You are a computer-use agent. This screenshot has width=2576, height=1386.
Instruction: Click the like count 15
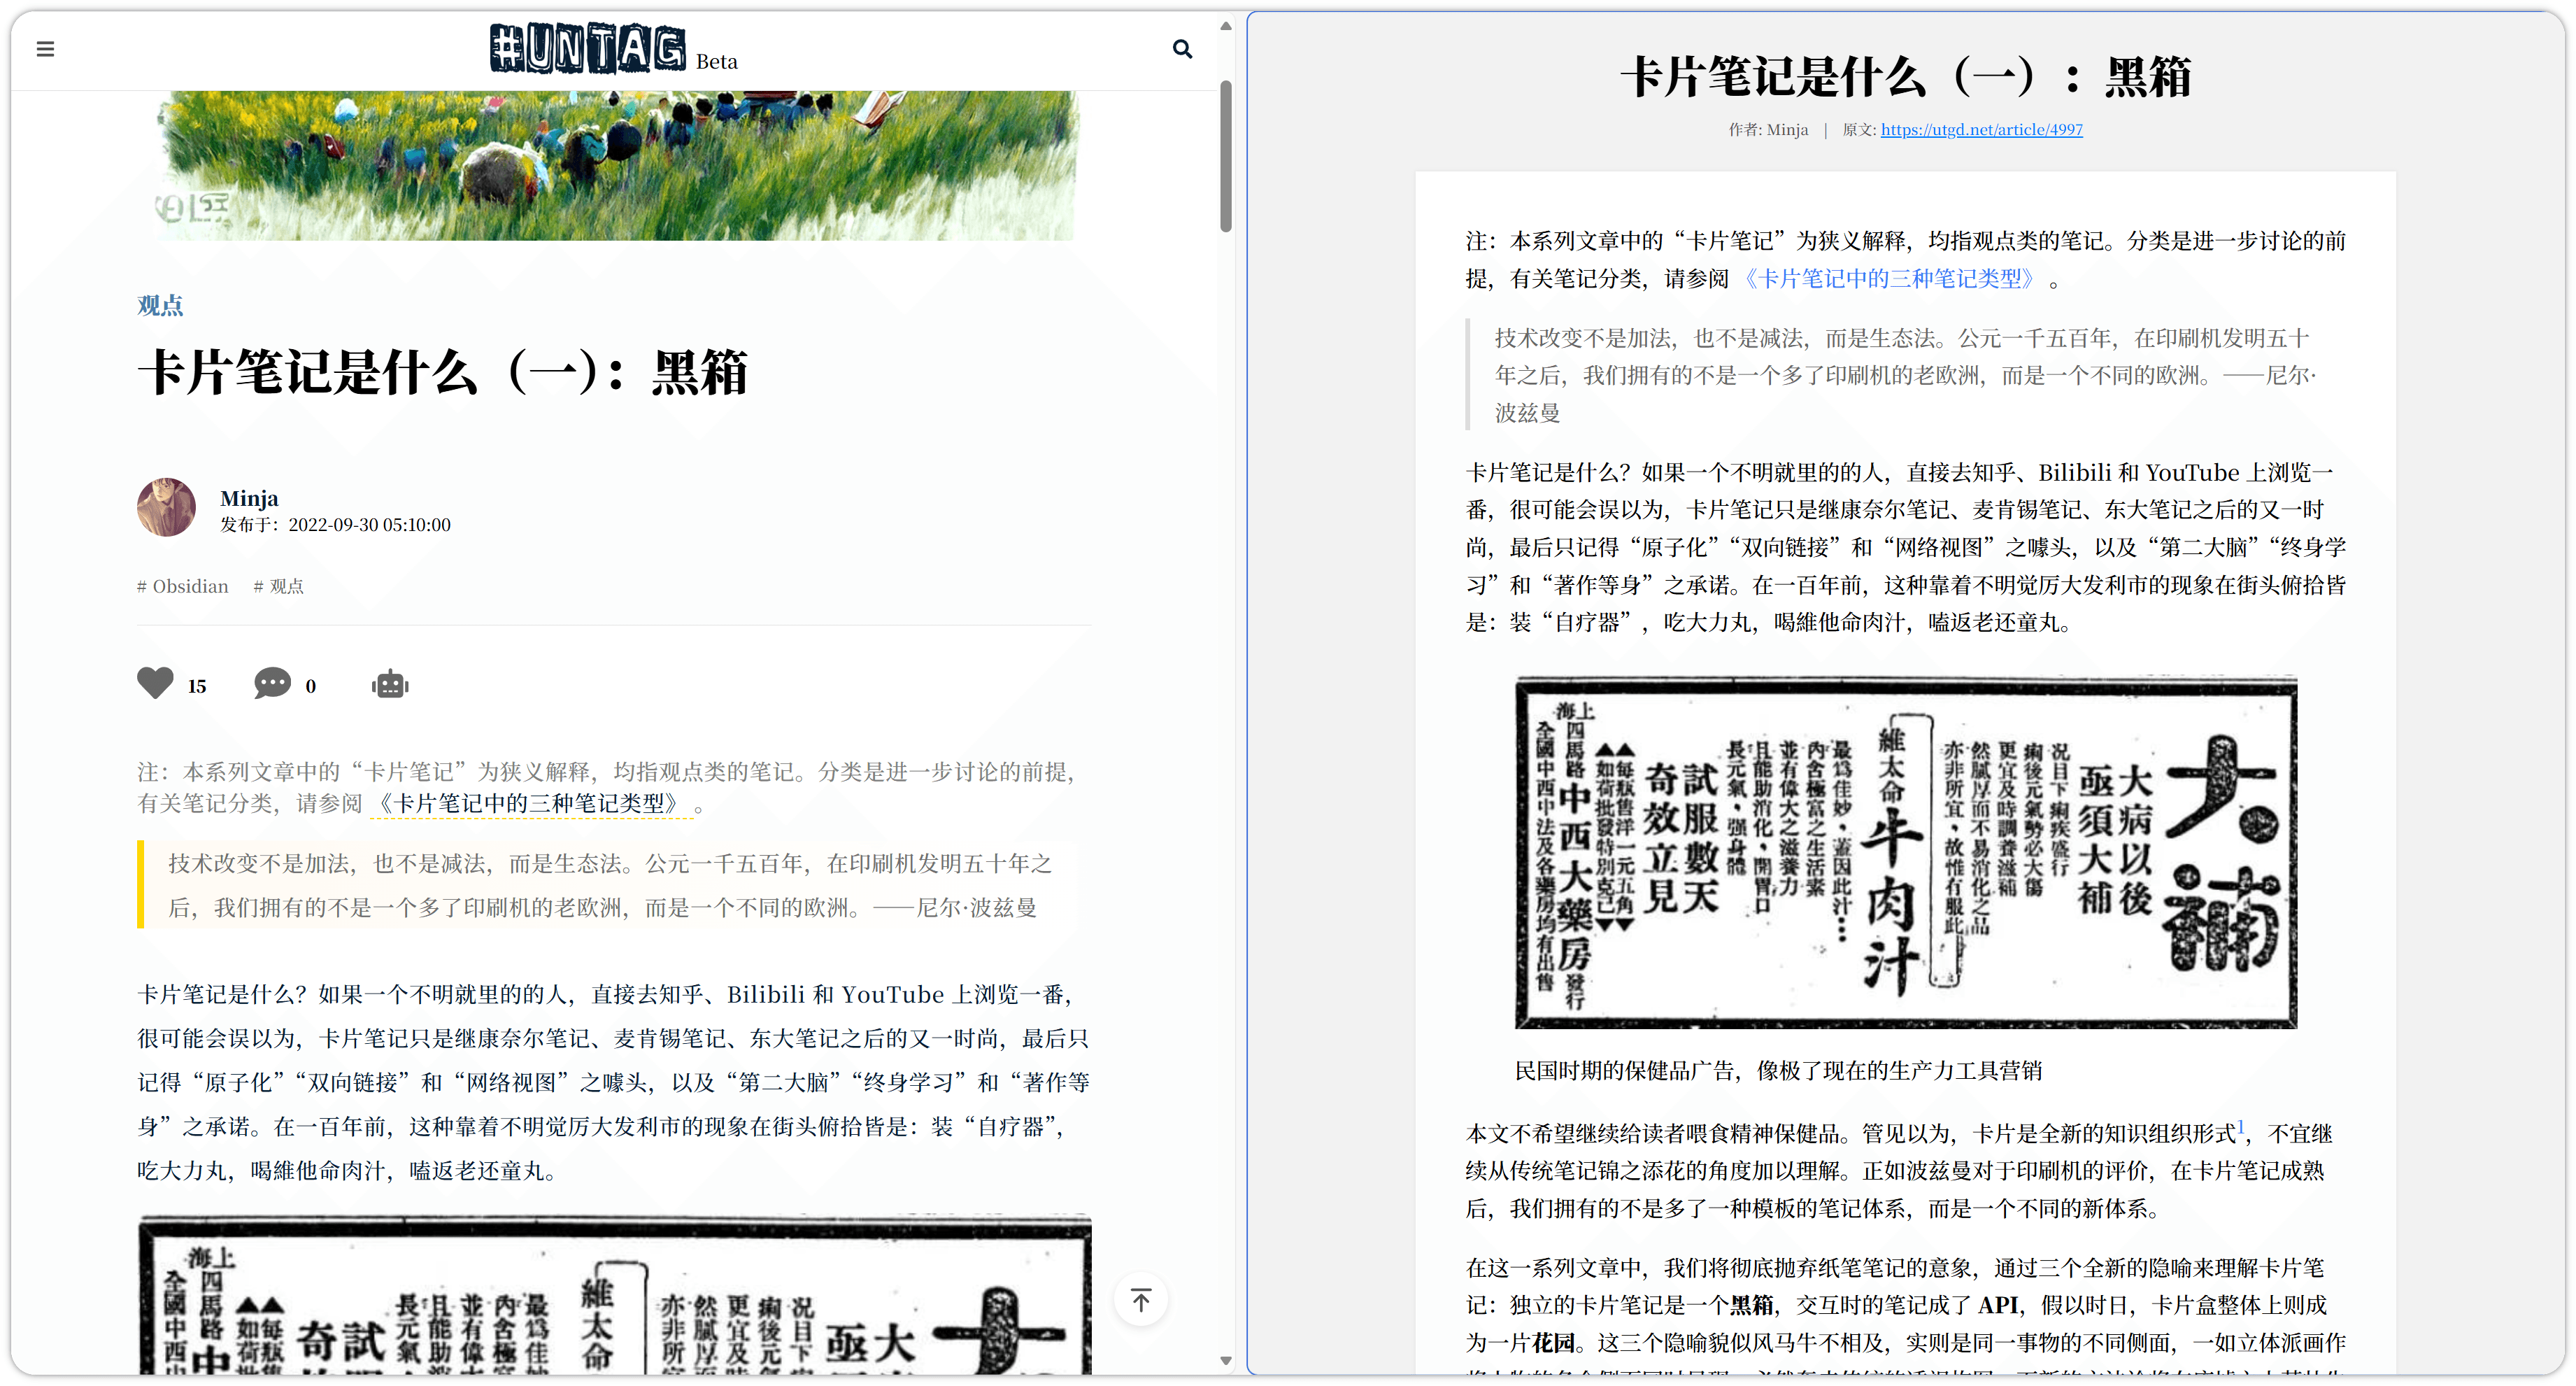point(197,686)
